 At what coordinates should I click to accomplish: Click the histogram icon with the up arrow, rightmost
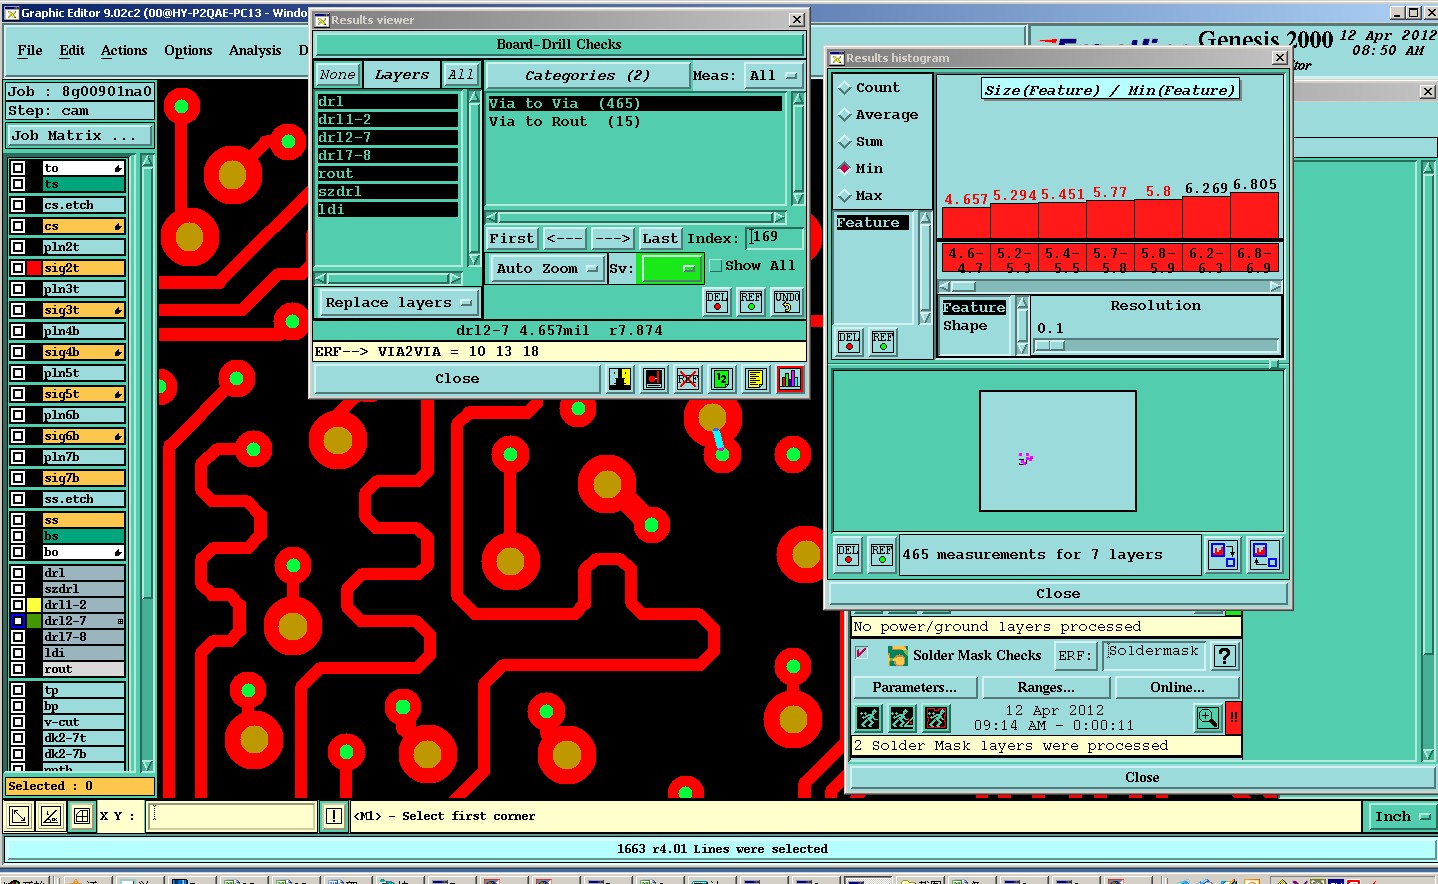point(1265,554)
